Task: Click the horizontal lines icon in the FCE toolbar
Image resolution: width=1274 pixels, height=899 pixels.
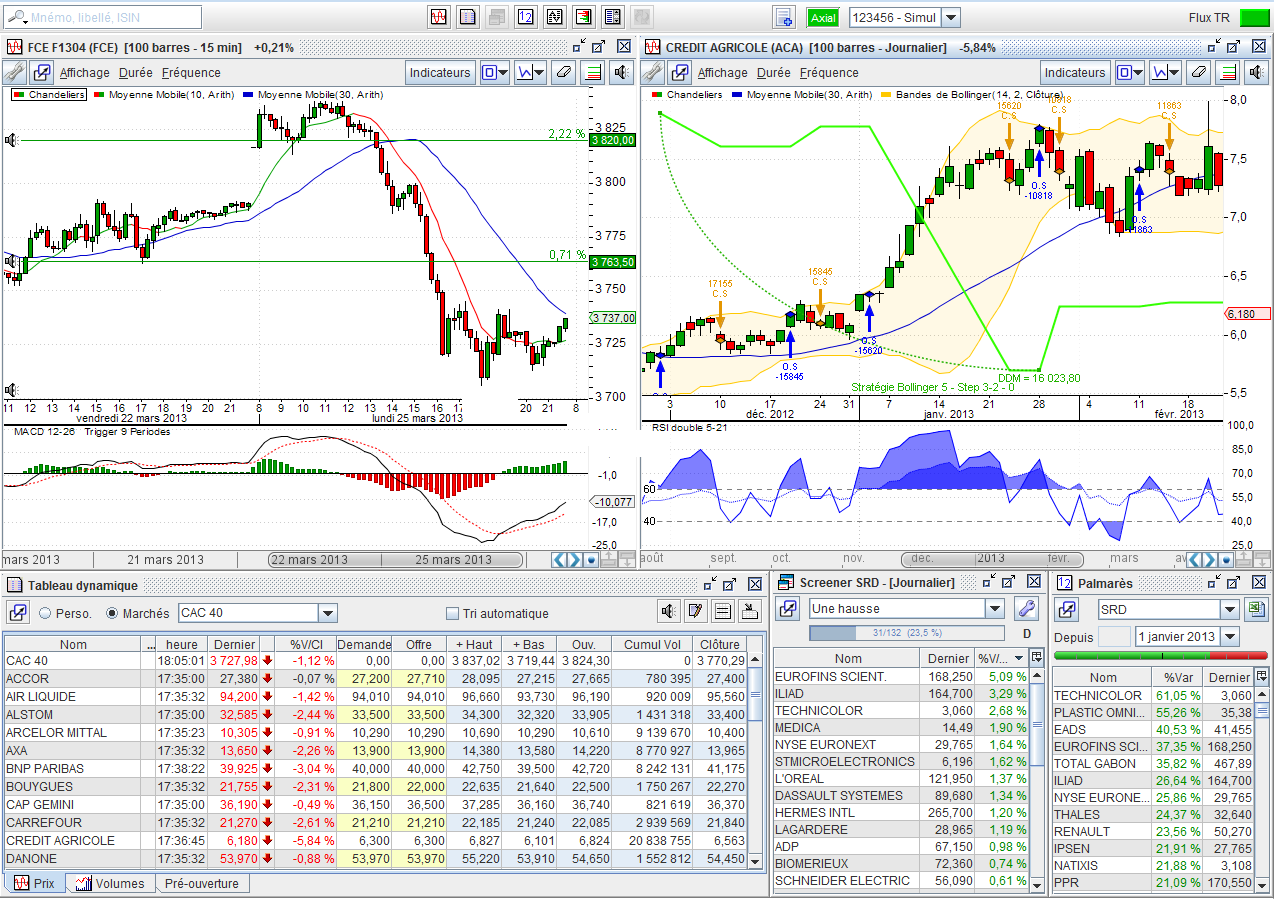Action: pos(593,72)
